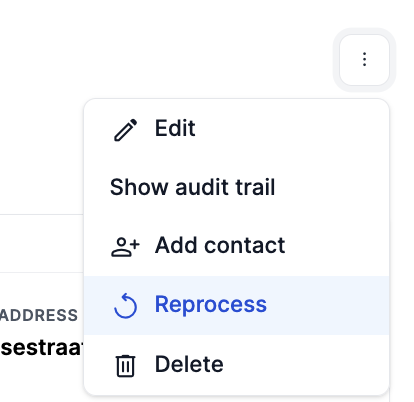Click the Edit text label
Screen dimensions: 414x402
click(x=175, y=128)
